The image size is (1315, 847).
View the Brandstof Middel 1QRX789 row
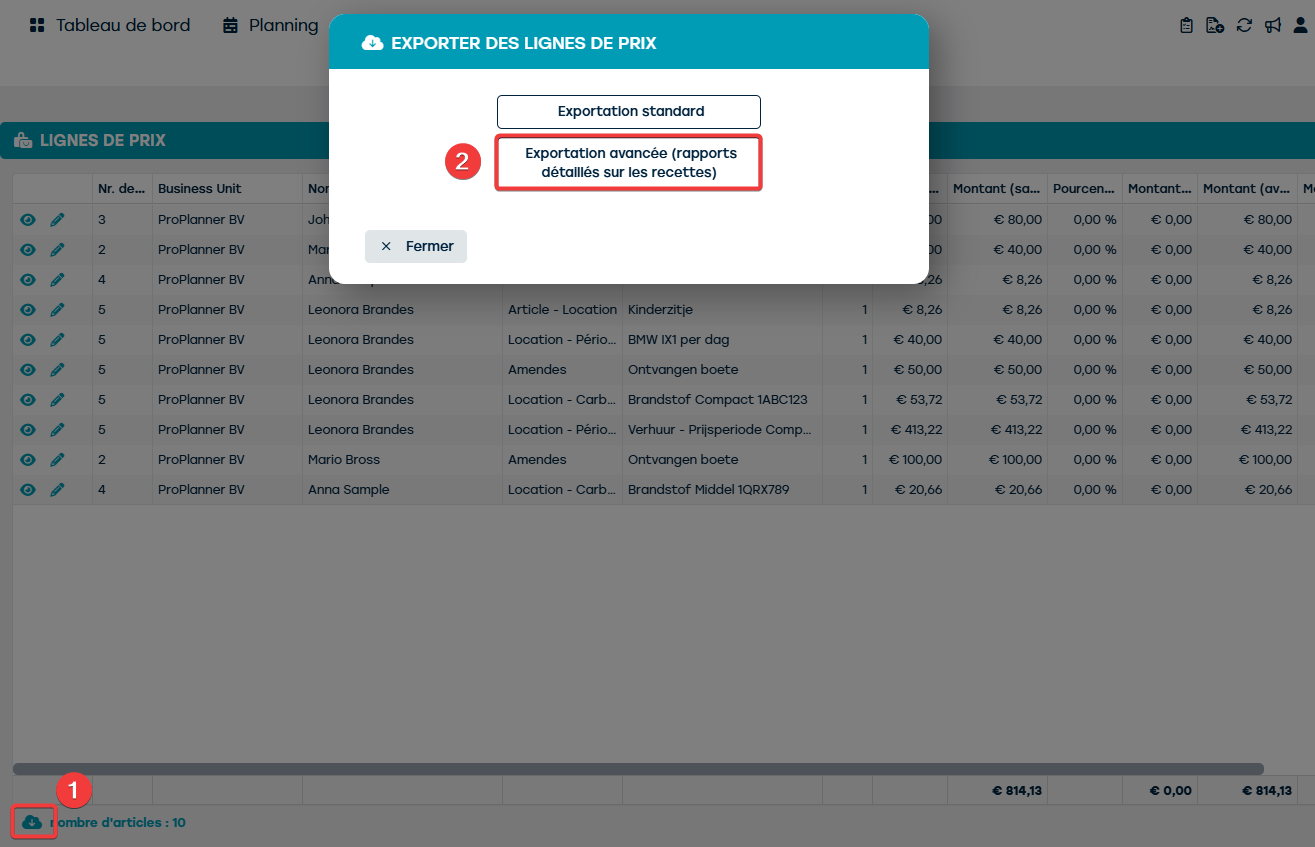pyautogui.click(x=28, y=490)
